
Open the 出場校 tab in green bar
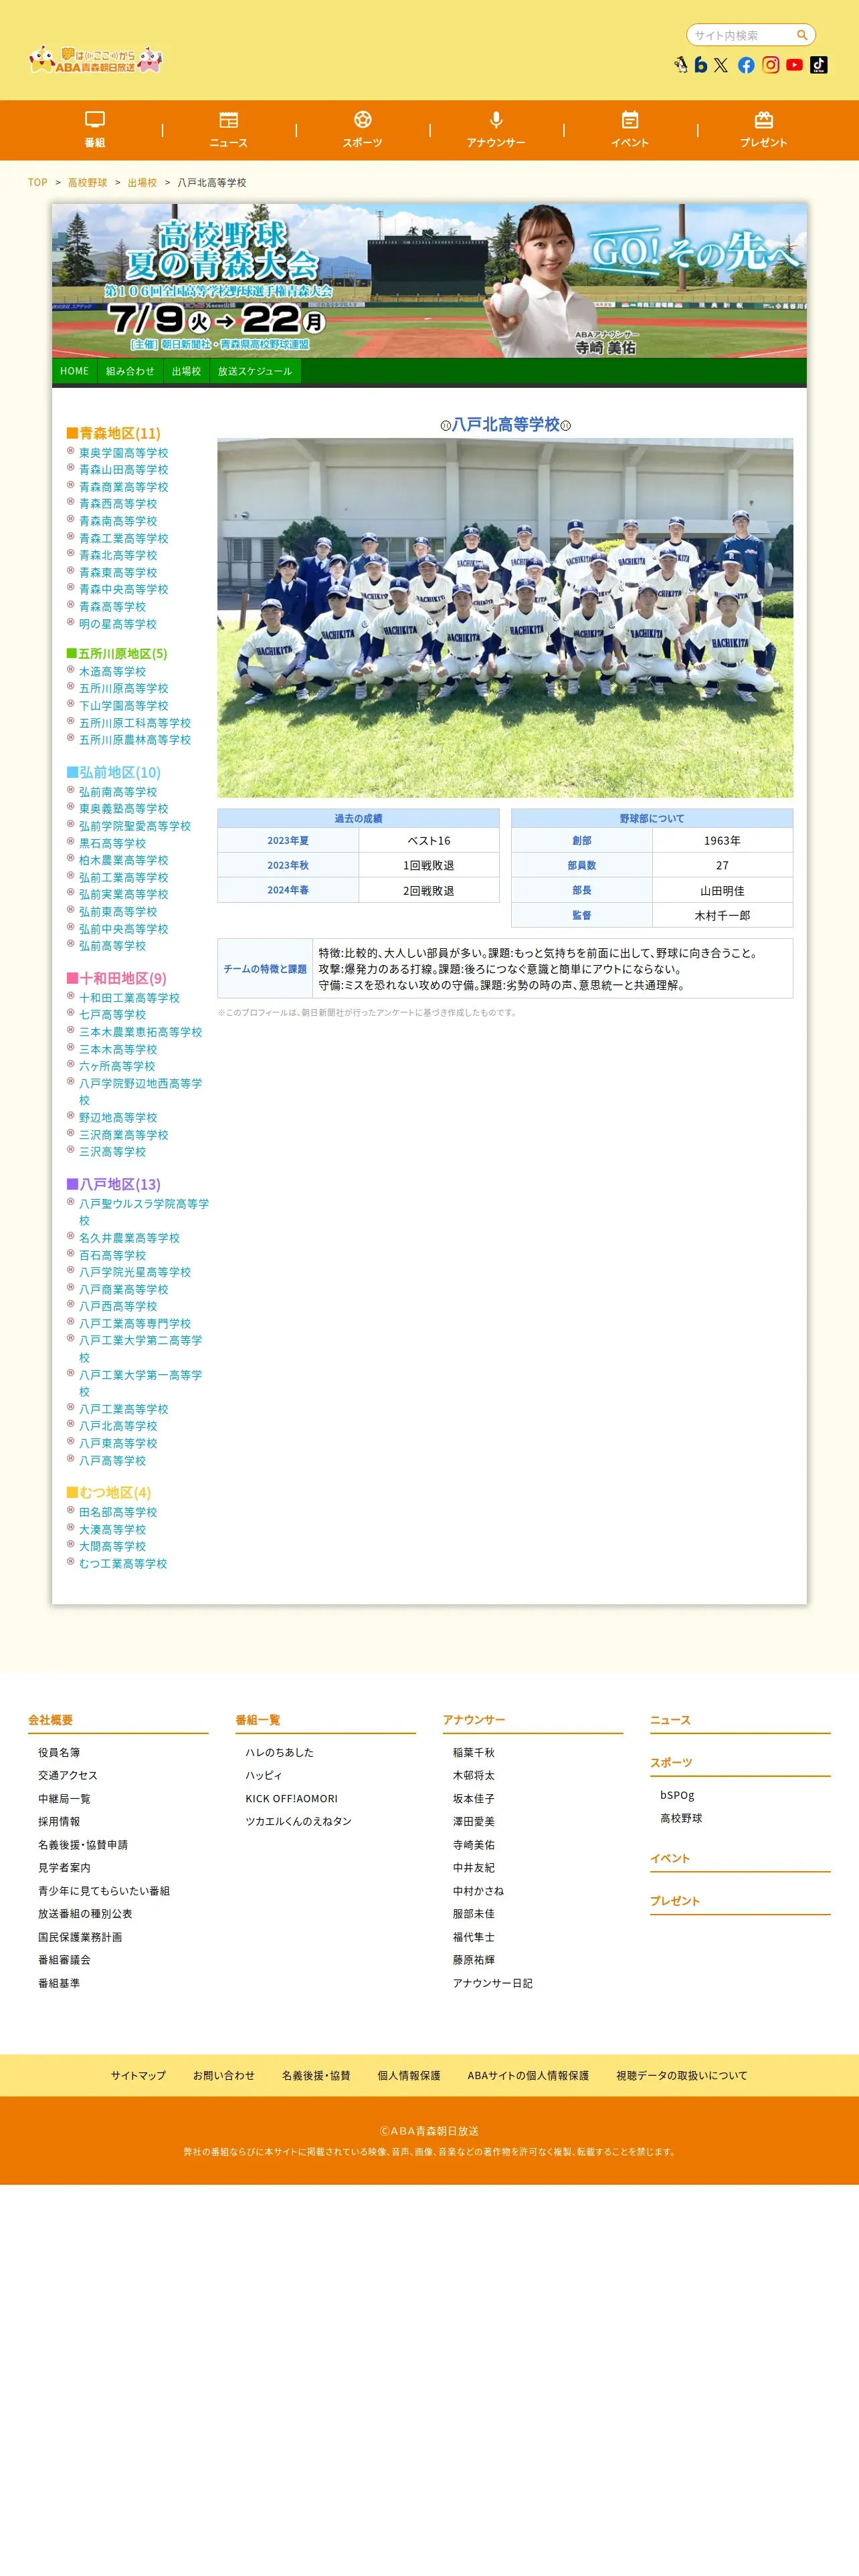tap(186, 371)
